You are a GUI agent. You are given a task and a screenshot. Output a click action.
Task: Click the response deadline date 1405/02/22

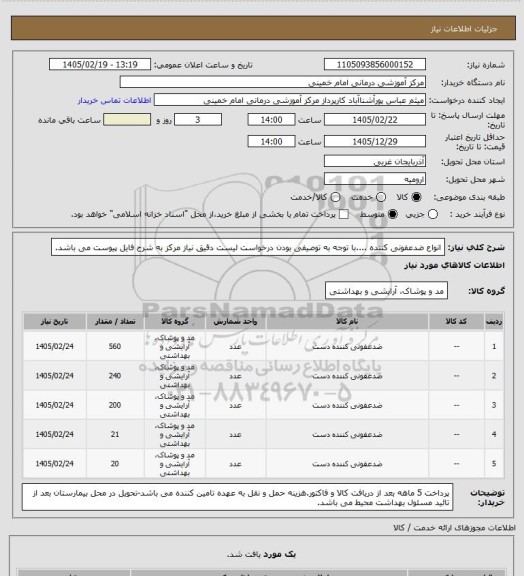pyautogui.click(x=375, y=120)
